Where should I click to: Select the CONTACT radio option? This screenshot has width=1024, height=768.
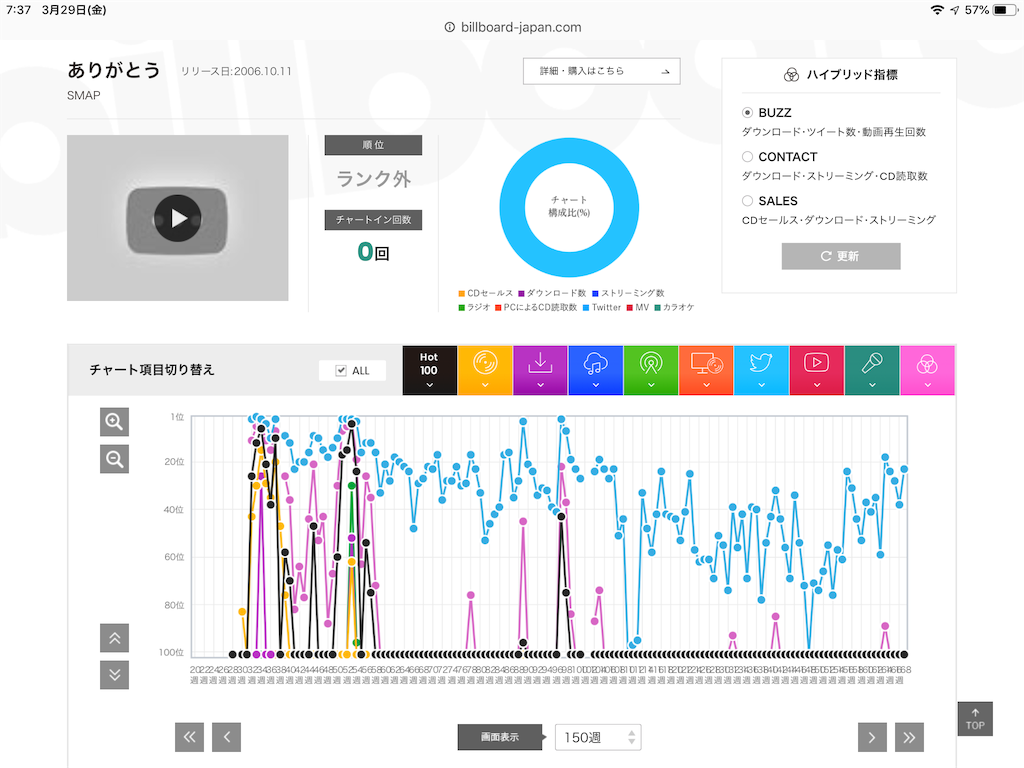click(748, 157)
